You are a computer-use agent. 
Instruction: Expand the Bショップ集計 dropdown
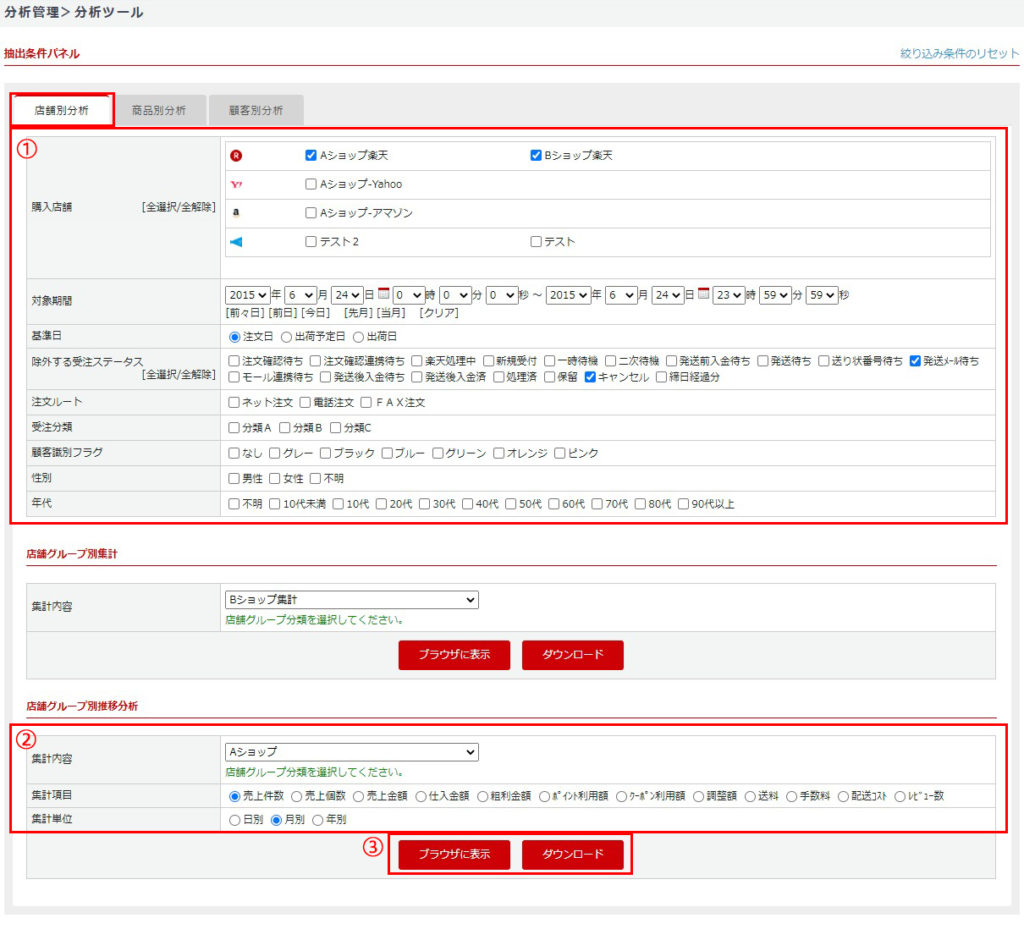click(352, 600)
